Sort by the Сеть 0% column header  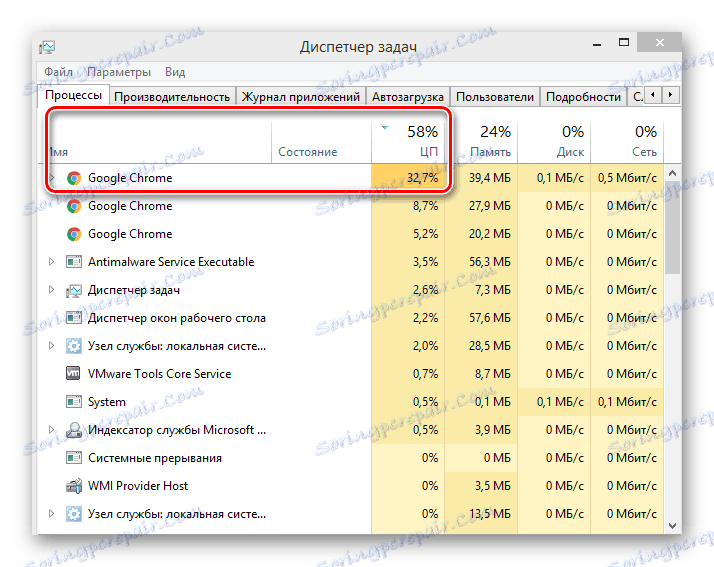coord(627,143)
